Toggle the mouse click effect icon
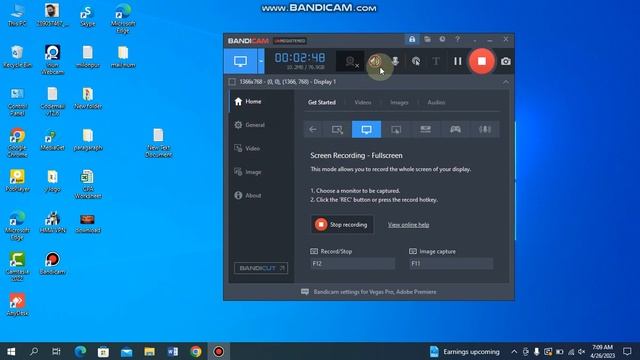The image size is (640, 360). 416,61
